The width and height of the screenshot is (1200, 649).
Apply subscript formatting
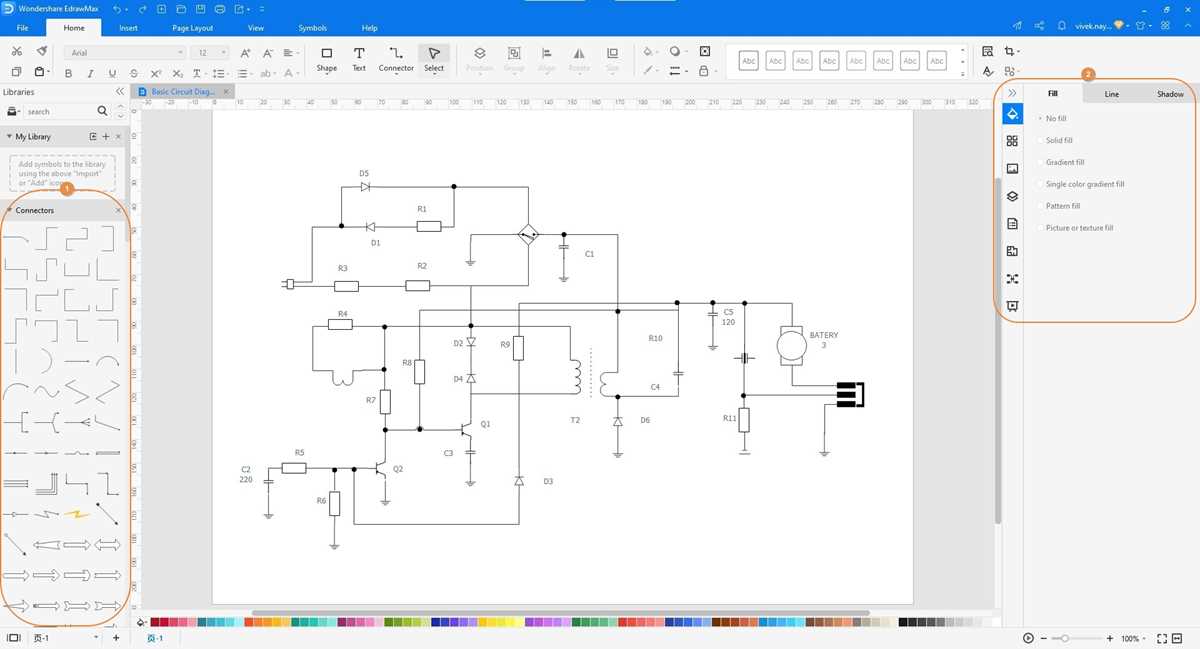177,73
